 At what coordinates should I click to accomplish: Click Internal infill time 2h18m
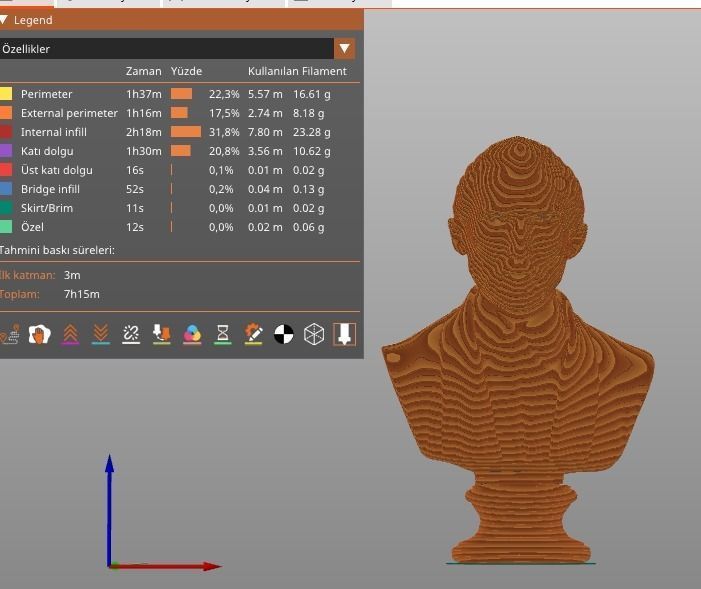pos(144,132)
